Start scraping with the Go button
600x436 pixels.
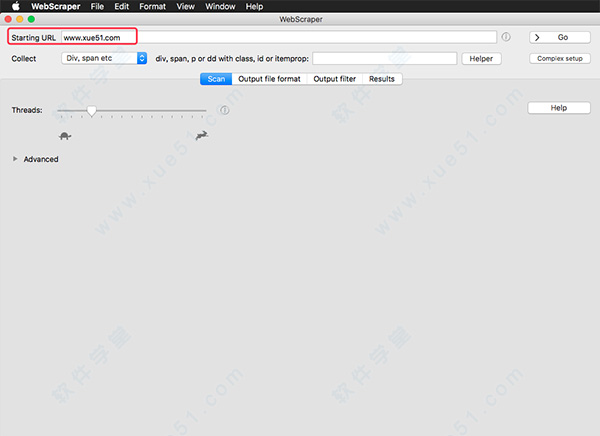560,37
